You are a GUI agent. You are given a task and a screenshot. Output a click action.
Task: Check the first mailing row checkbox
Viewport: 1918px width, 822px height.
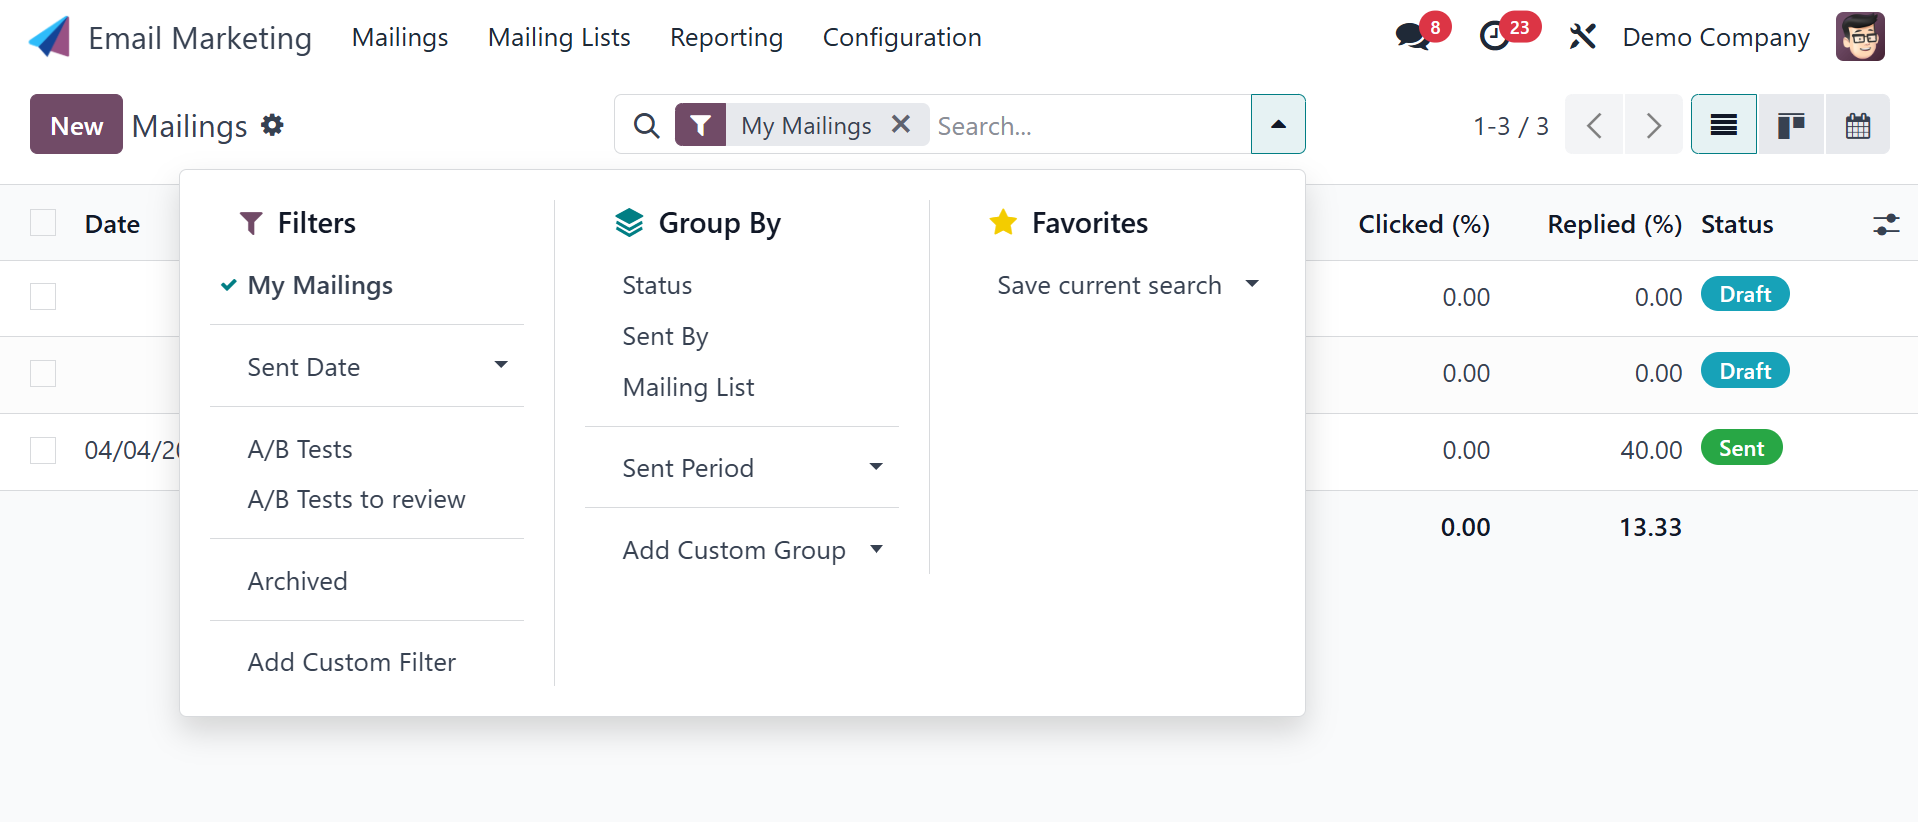(x=43, y=297)
